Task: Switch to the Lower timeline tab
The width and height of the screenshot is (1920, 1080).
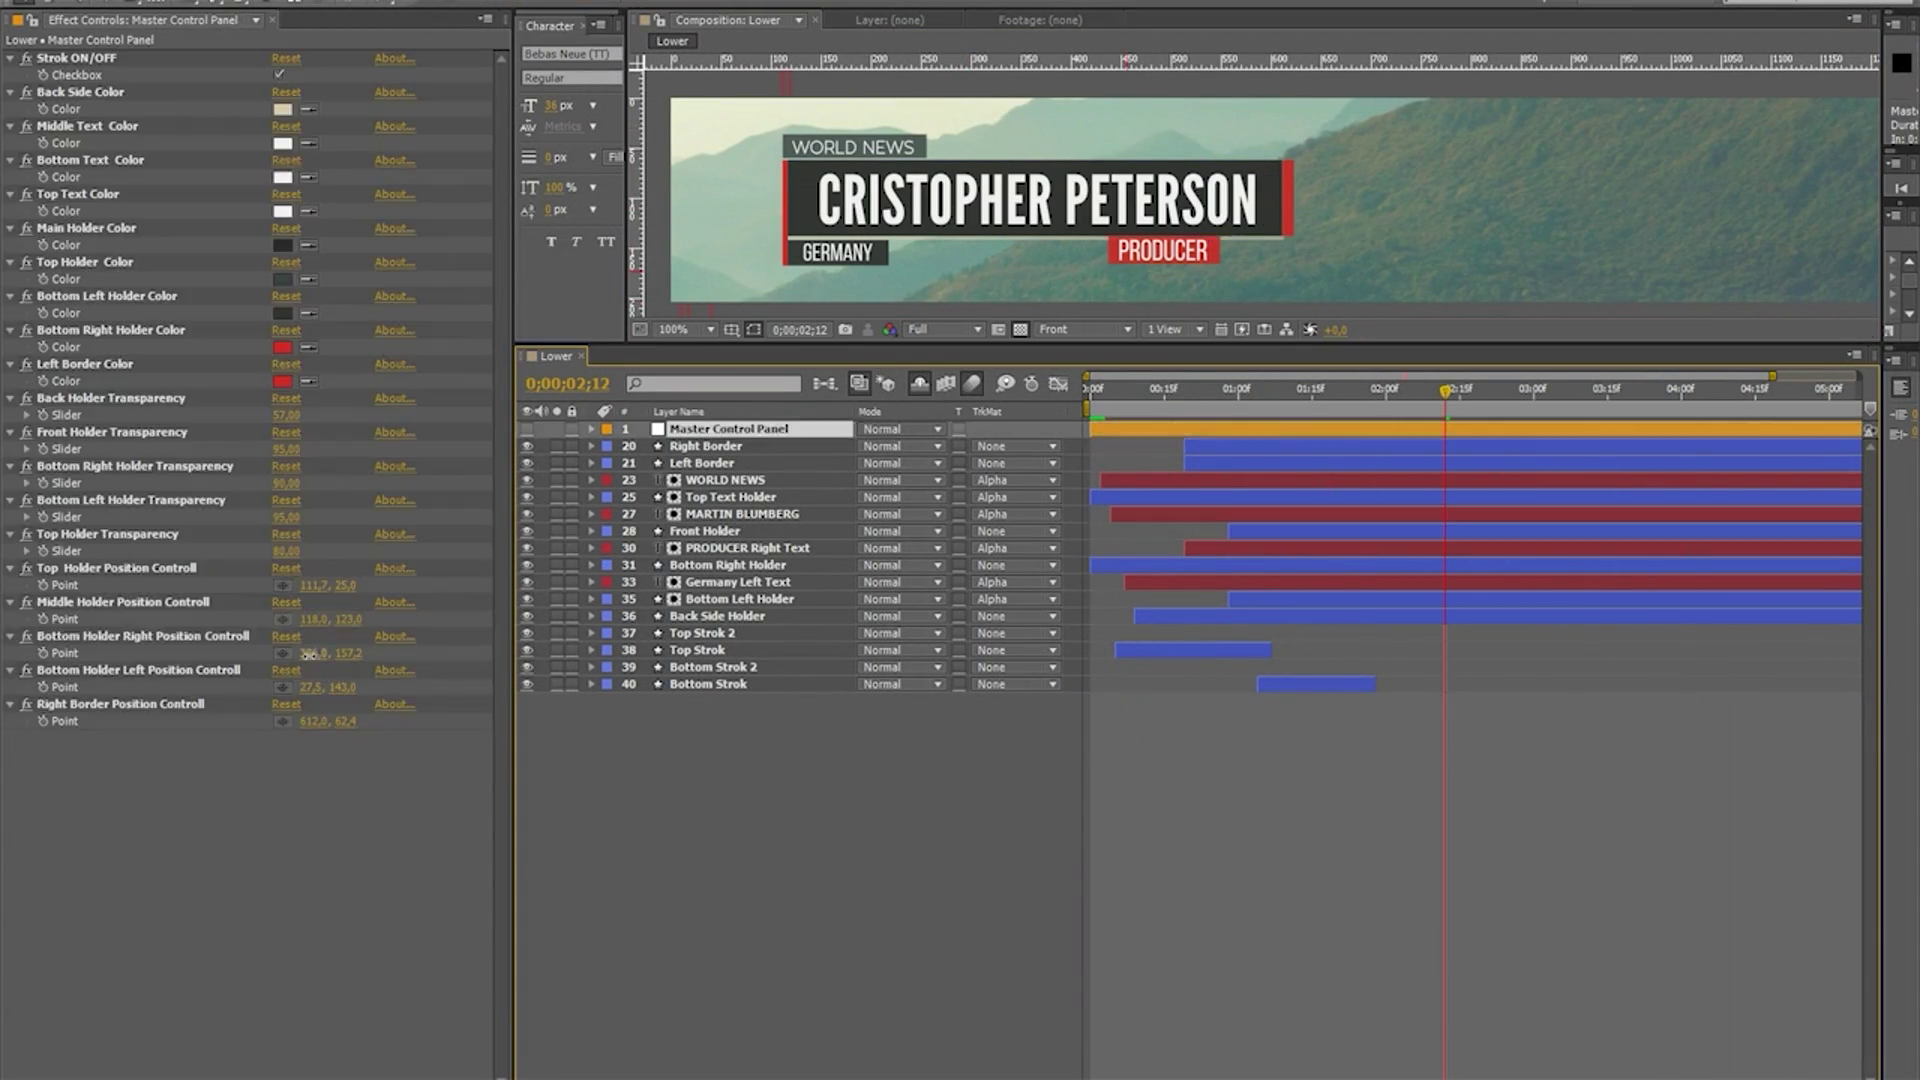Action: [x=555, y=357]
